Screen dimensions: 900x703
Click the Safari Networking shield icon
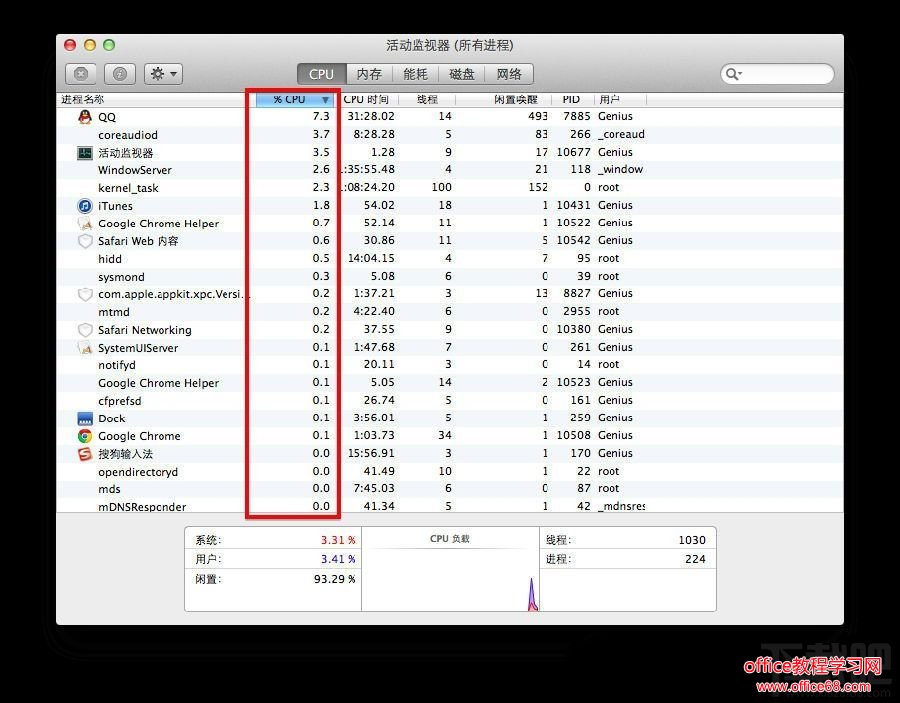(x=85, y=329)
